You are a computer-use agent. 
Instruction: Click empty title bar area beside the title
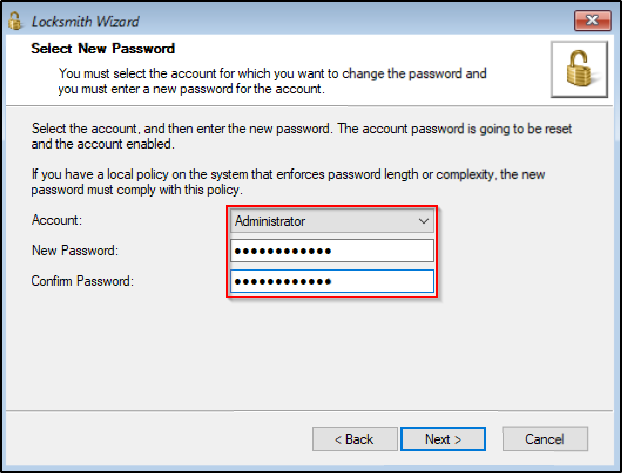[x=350, y=20]
